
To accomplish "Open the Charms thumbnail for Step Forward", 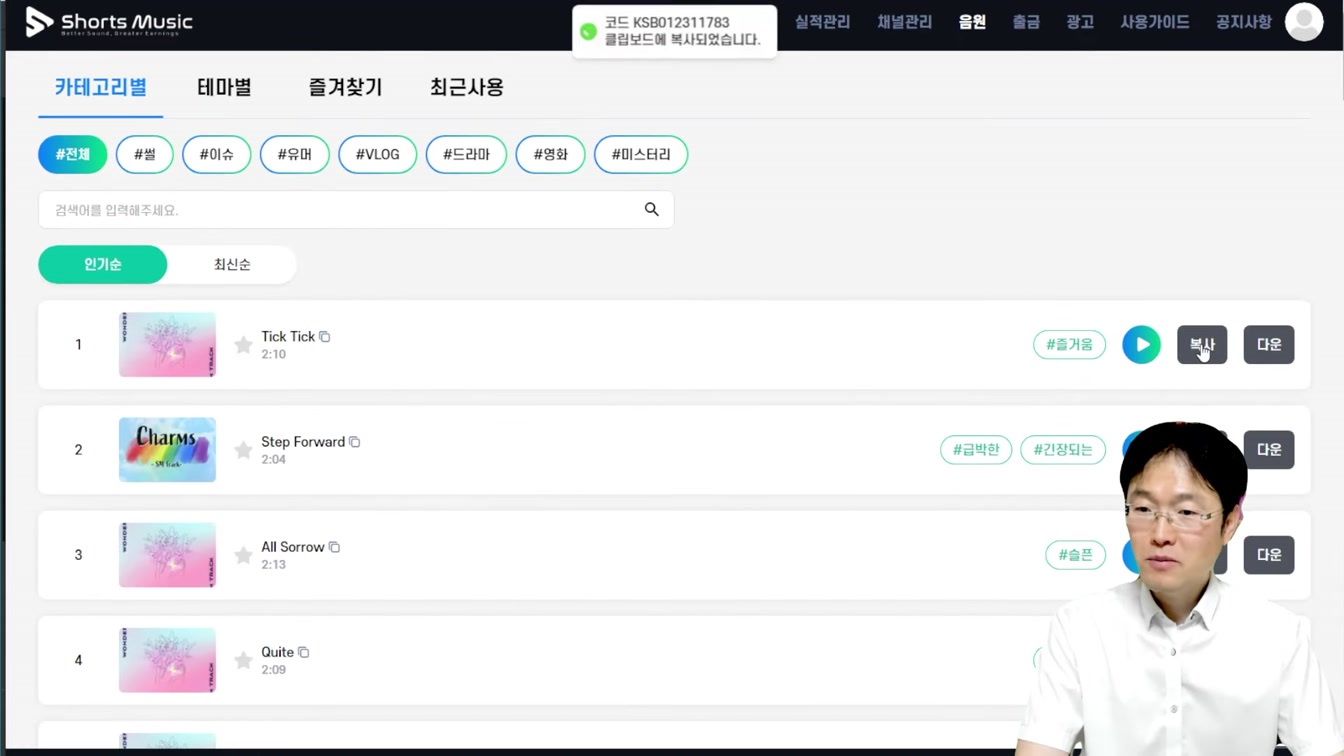I will (167, 449).
